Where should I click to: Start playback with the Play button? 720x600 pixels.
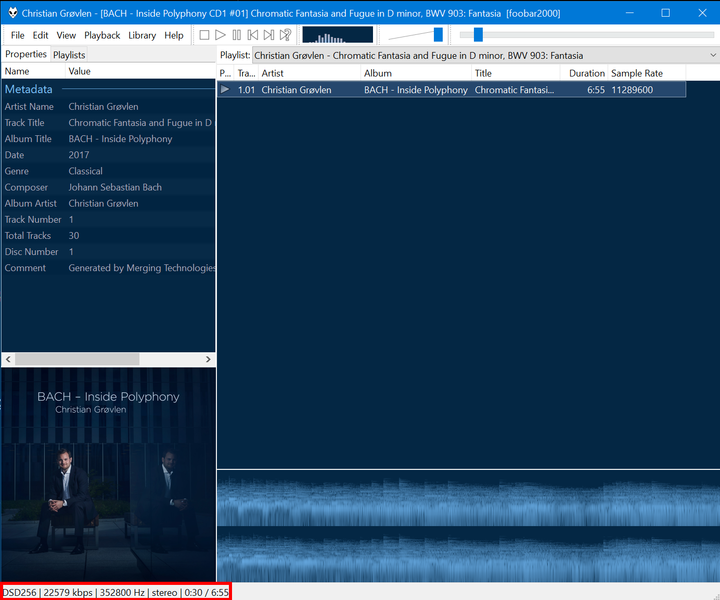pyautogui.click(x=220, y=35)
